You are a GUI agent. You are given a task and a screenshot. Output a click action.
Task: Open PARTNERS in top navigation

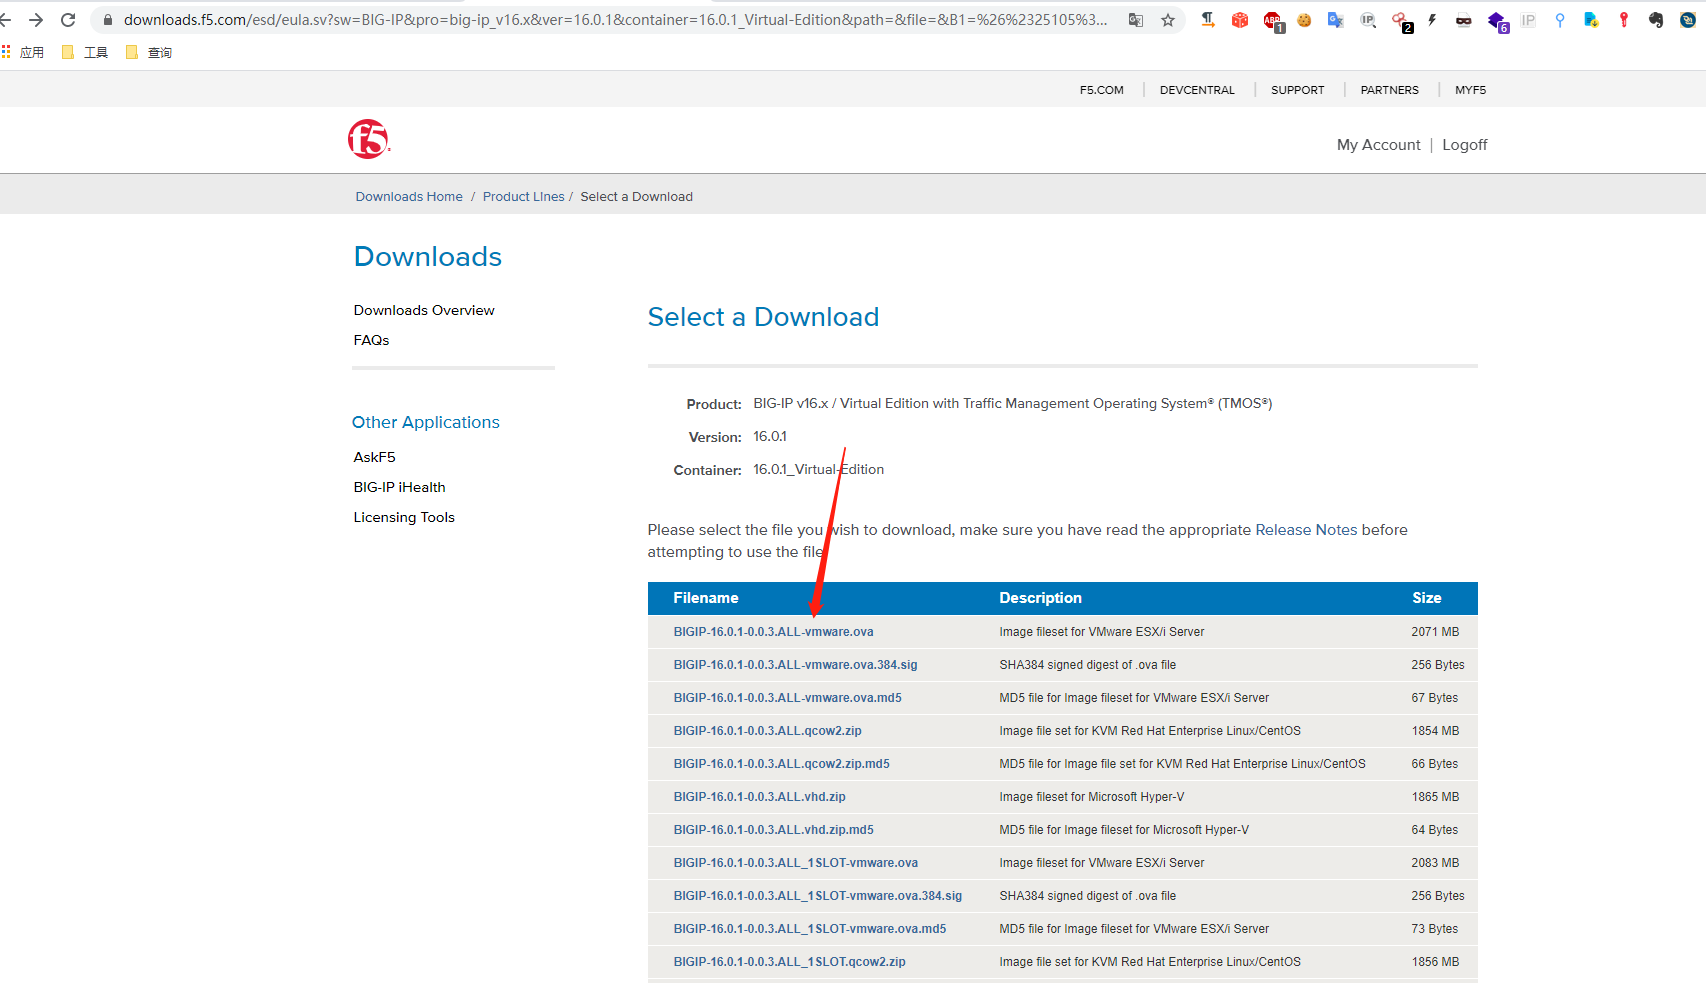[x=1389, y=90]
